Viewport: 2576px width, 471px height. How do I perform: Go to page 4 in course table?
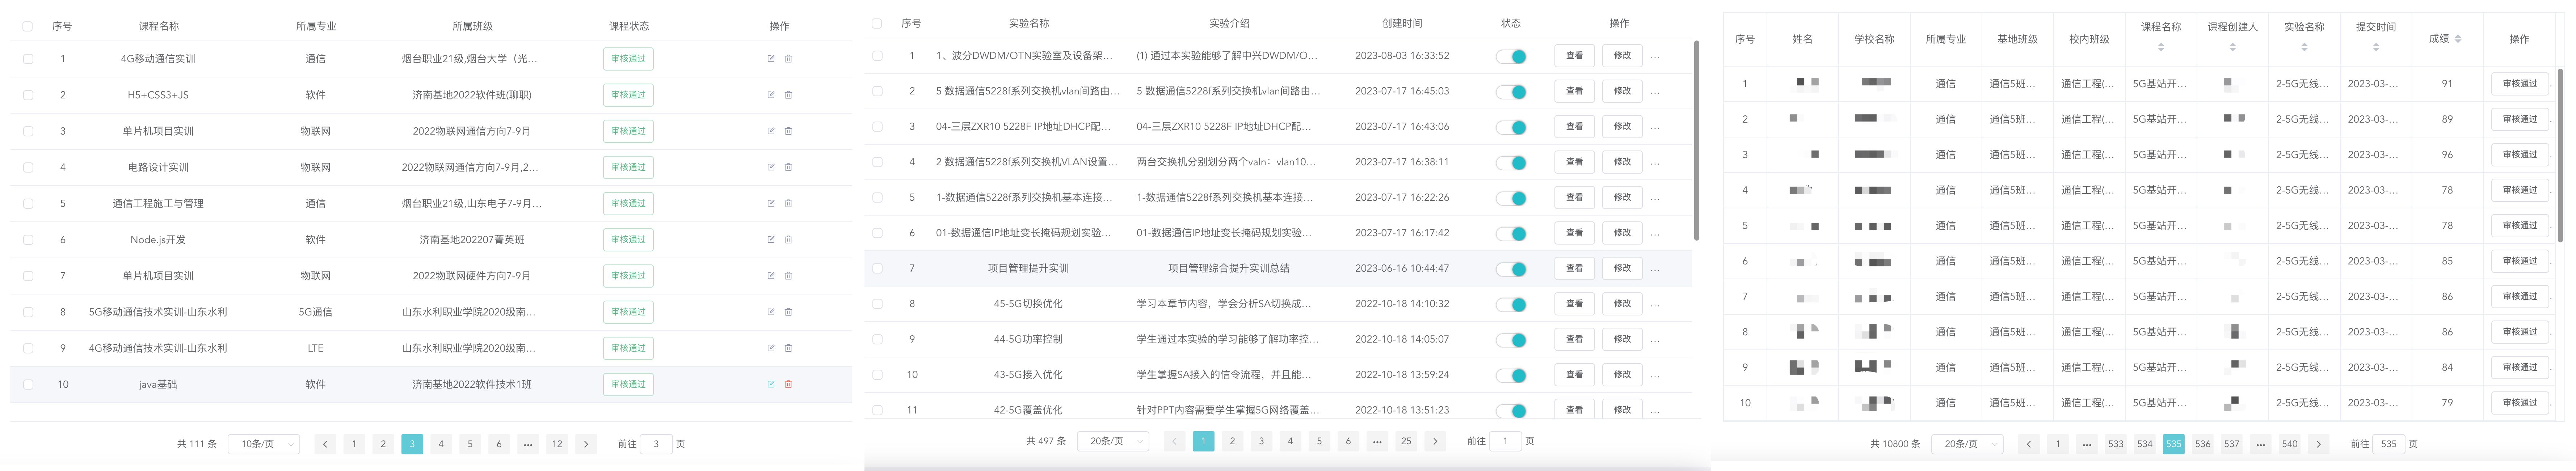(x=441, y=444)
